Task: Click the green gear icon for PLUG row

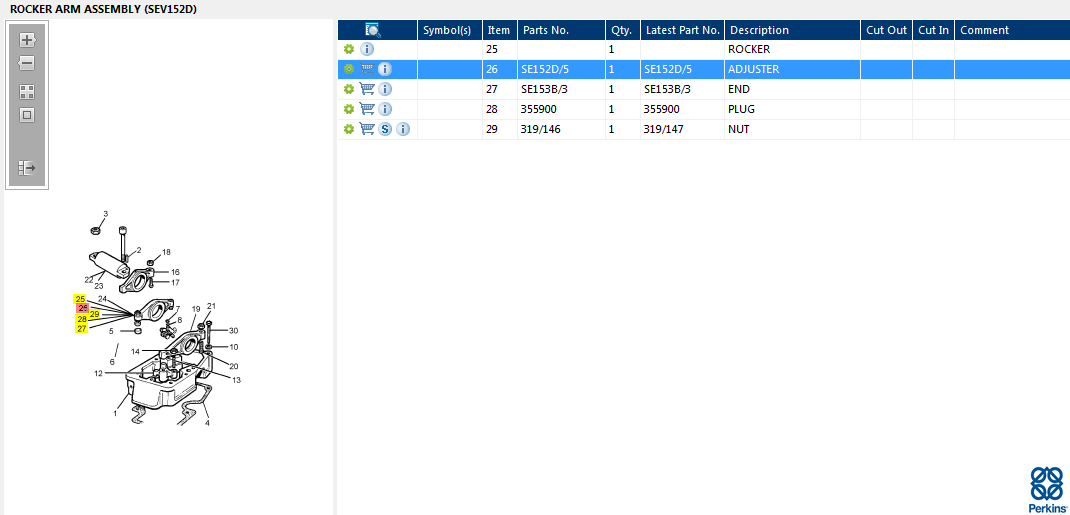Action: [349, 108]
